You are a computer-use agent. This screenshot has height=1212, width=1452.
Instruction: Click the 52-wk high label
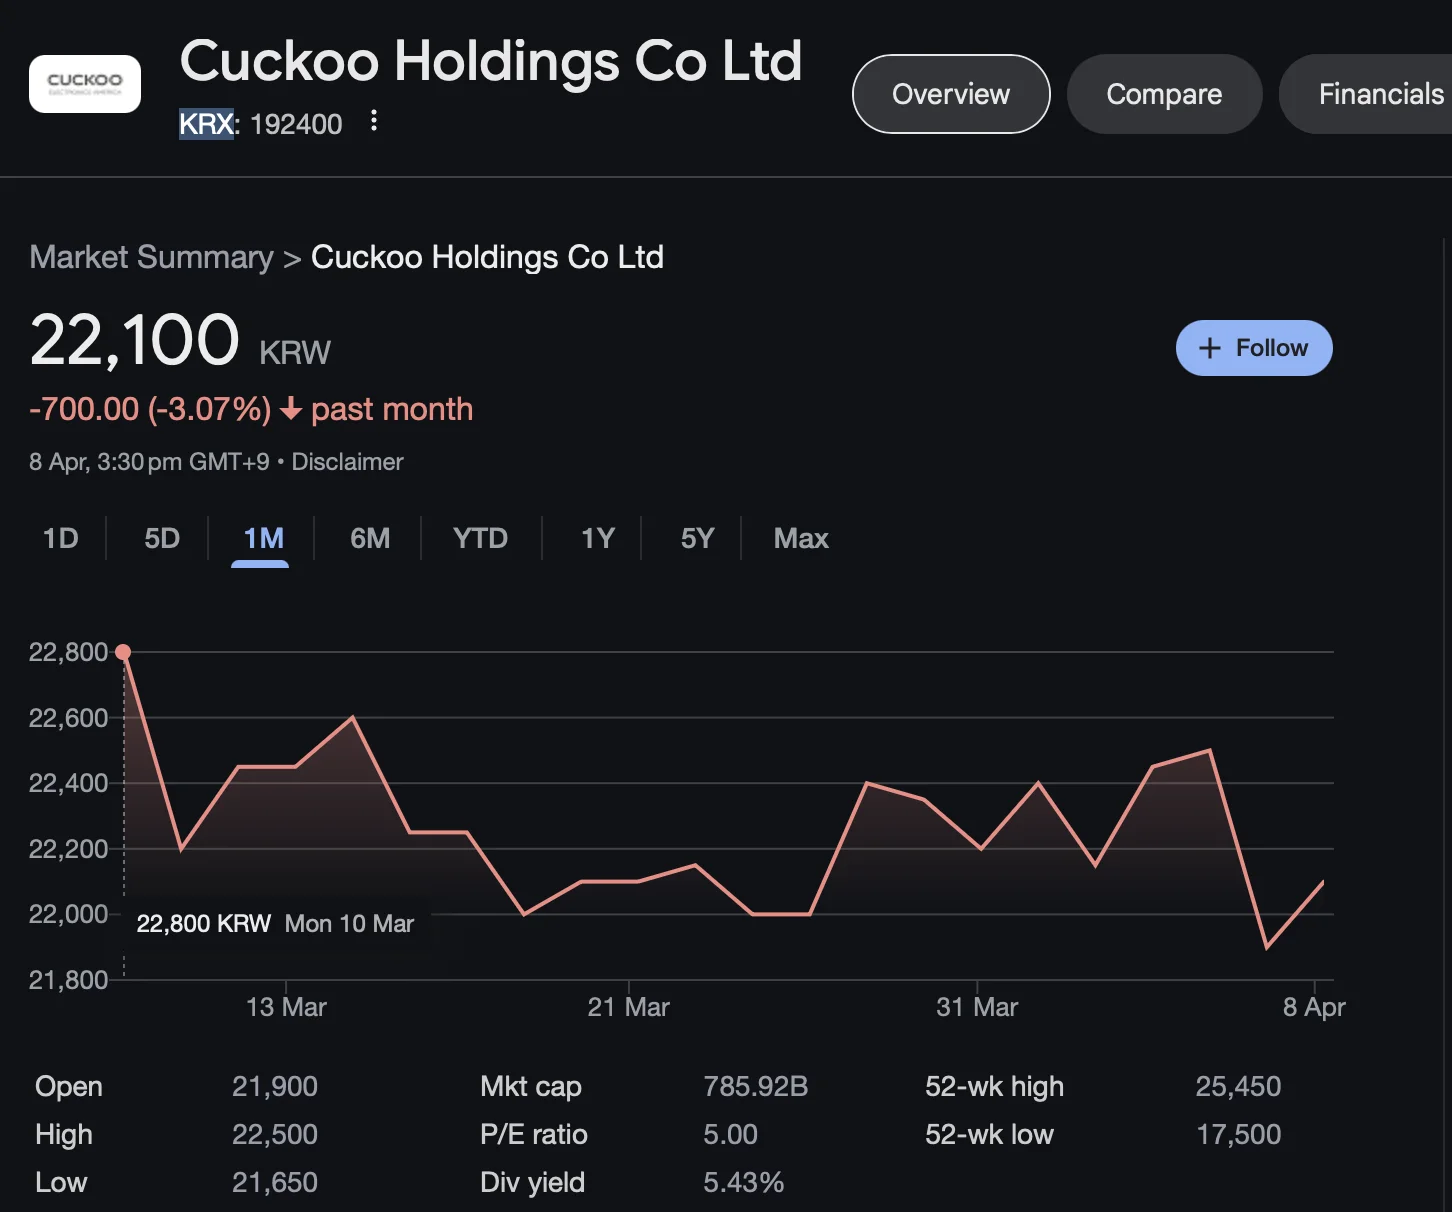994,1087
